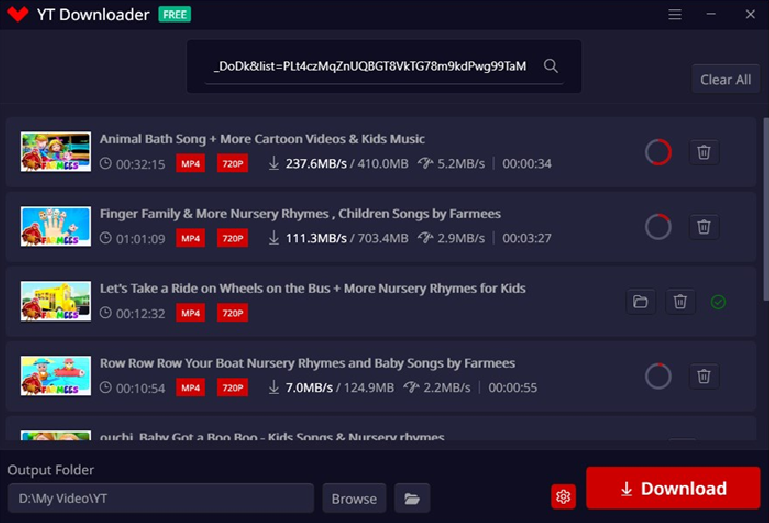
Task: Open settings with the red gear icon
Action: pyautogui.click(x=563, y=497)
